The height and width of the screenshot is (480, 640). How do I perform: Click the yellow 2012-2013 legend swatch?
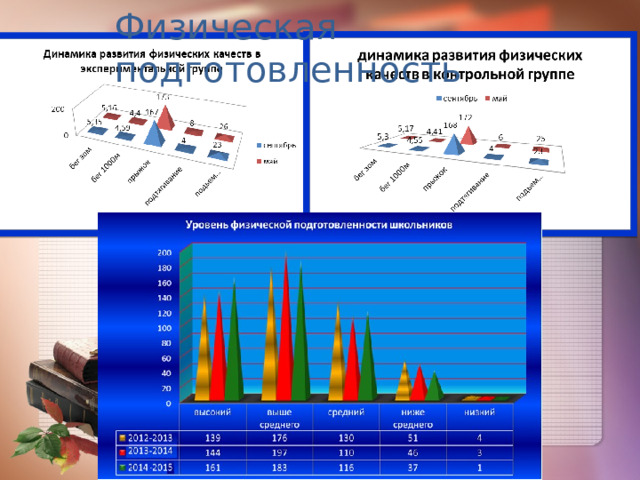click(122, 438)
